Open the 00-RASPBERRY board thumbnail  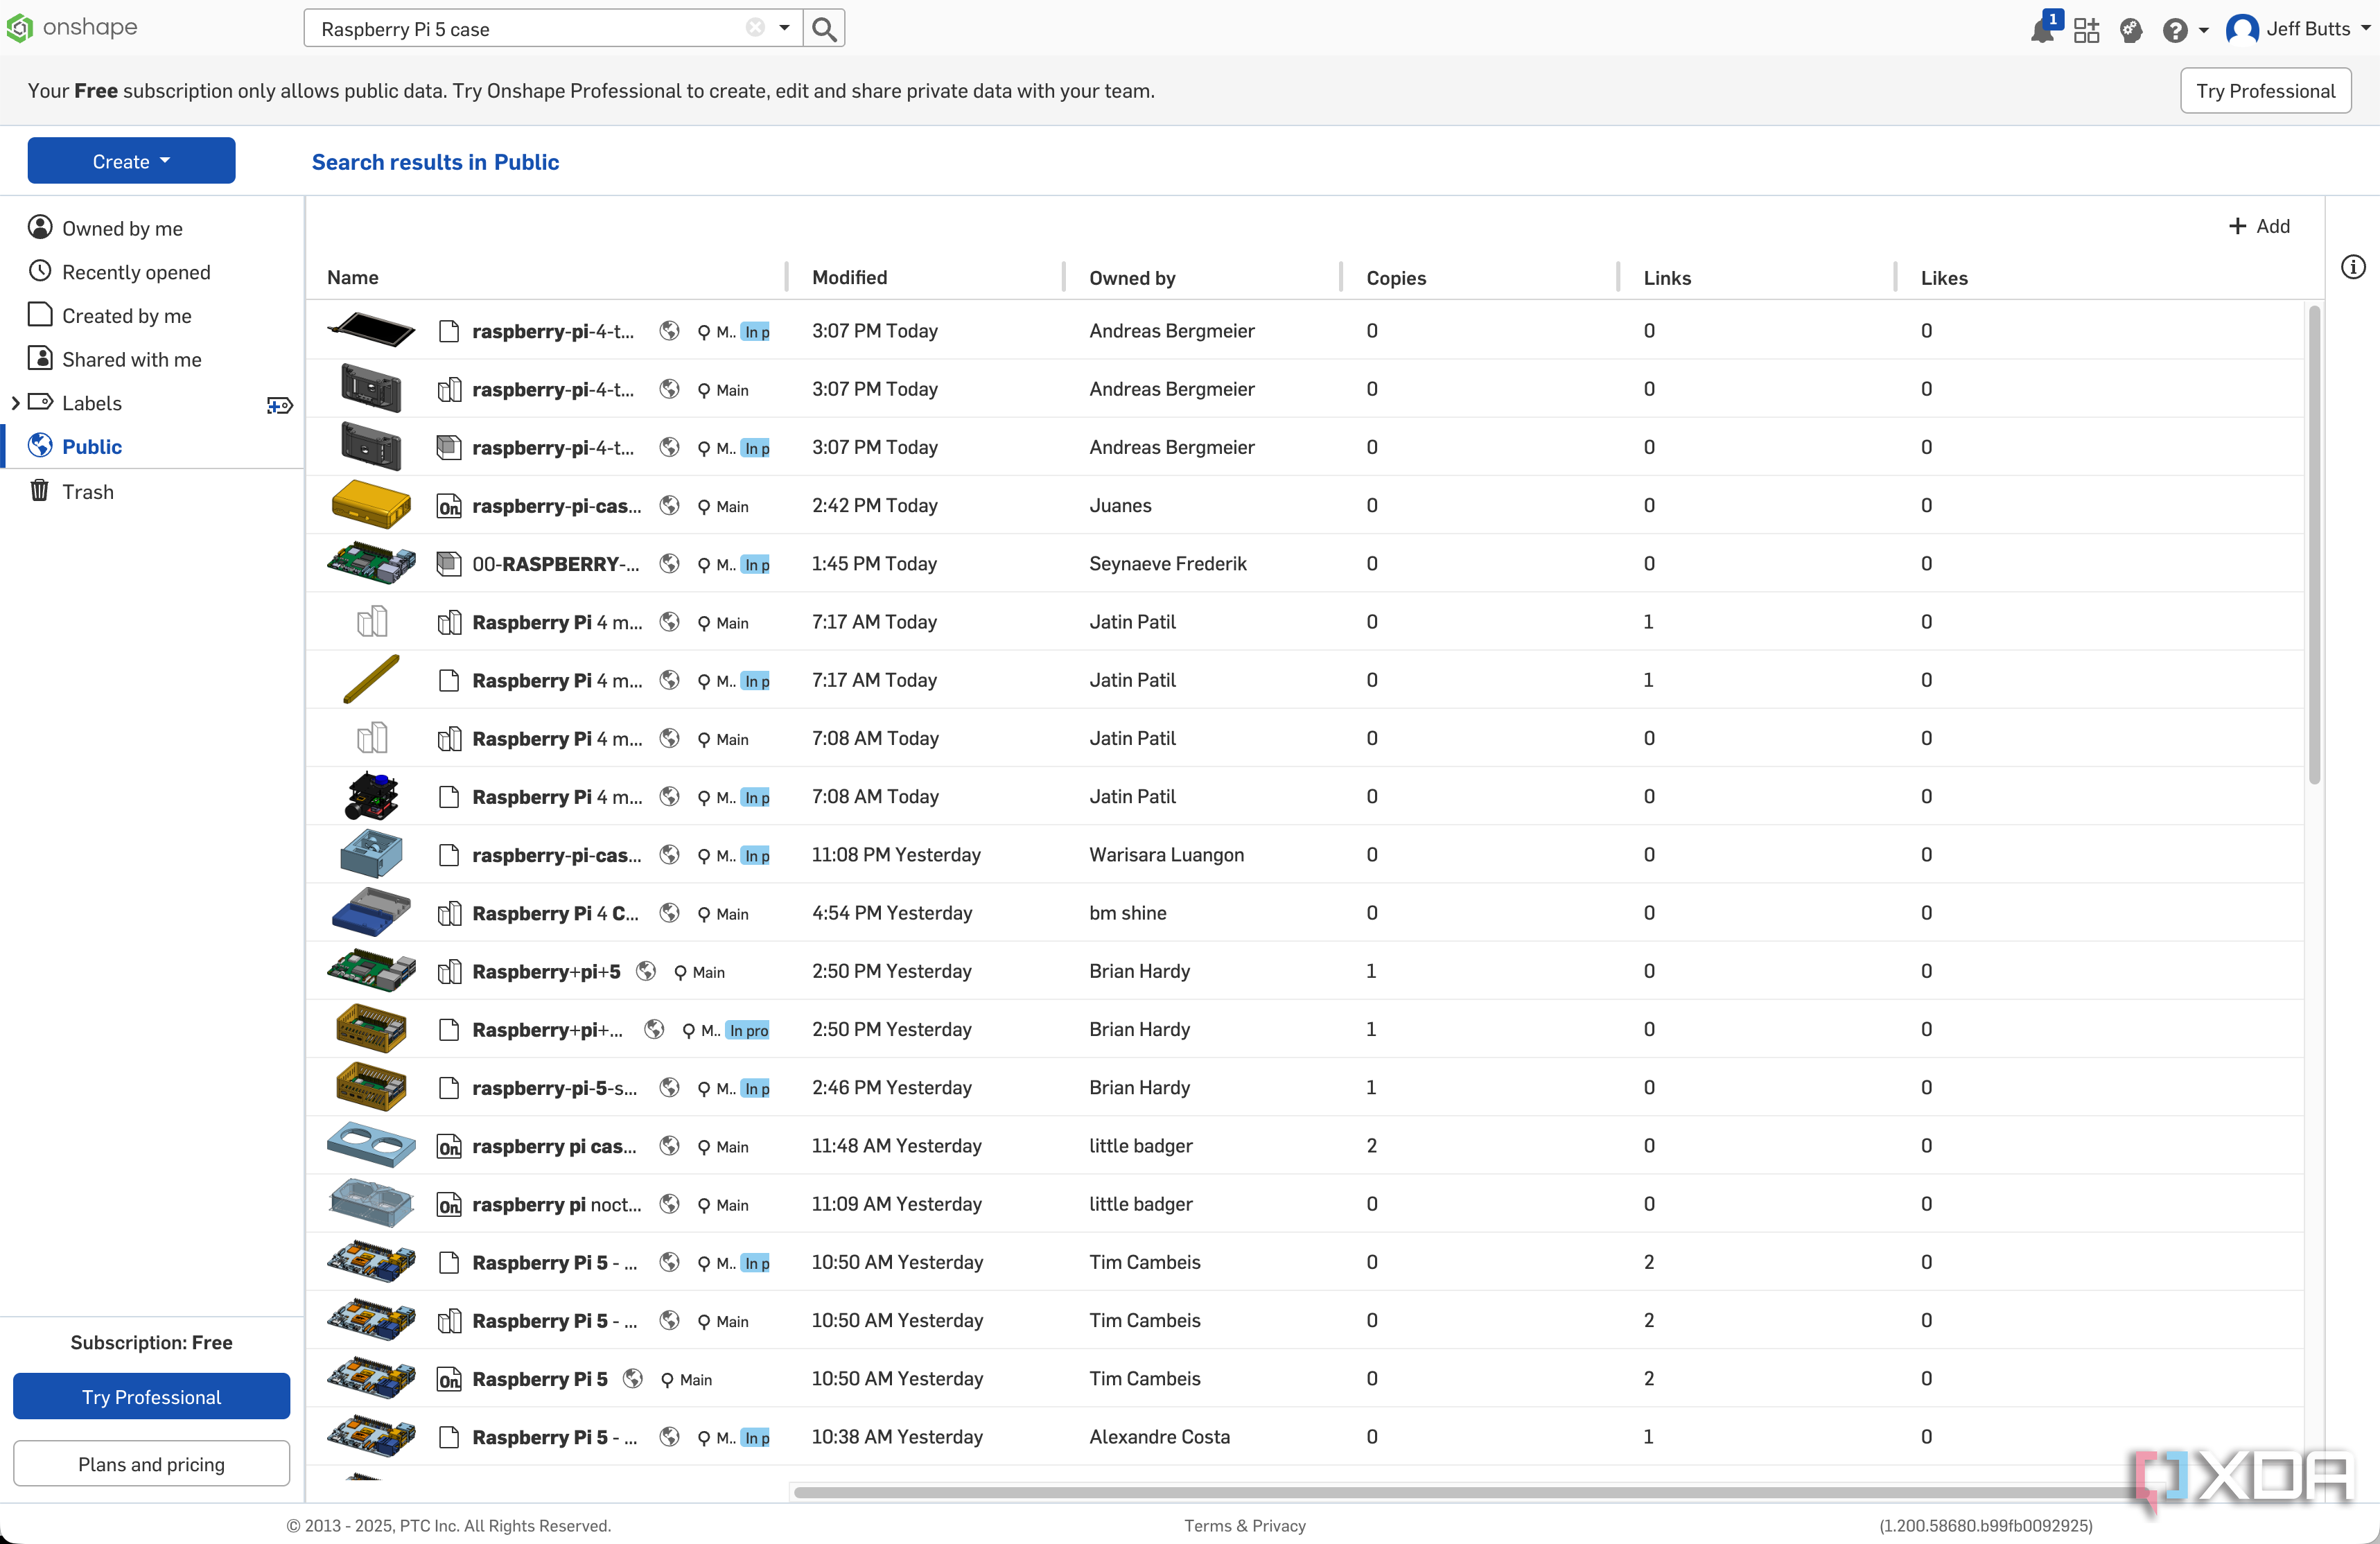tap(371, 564)
